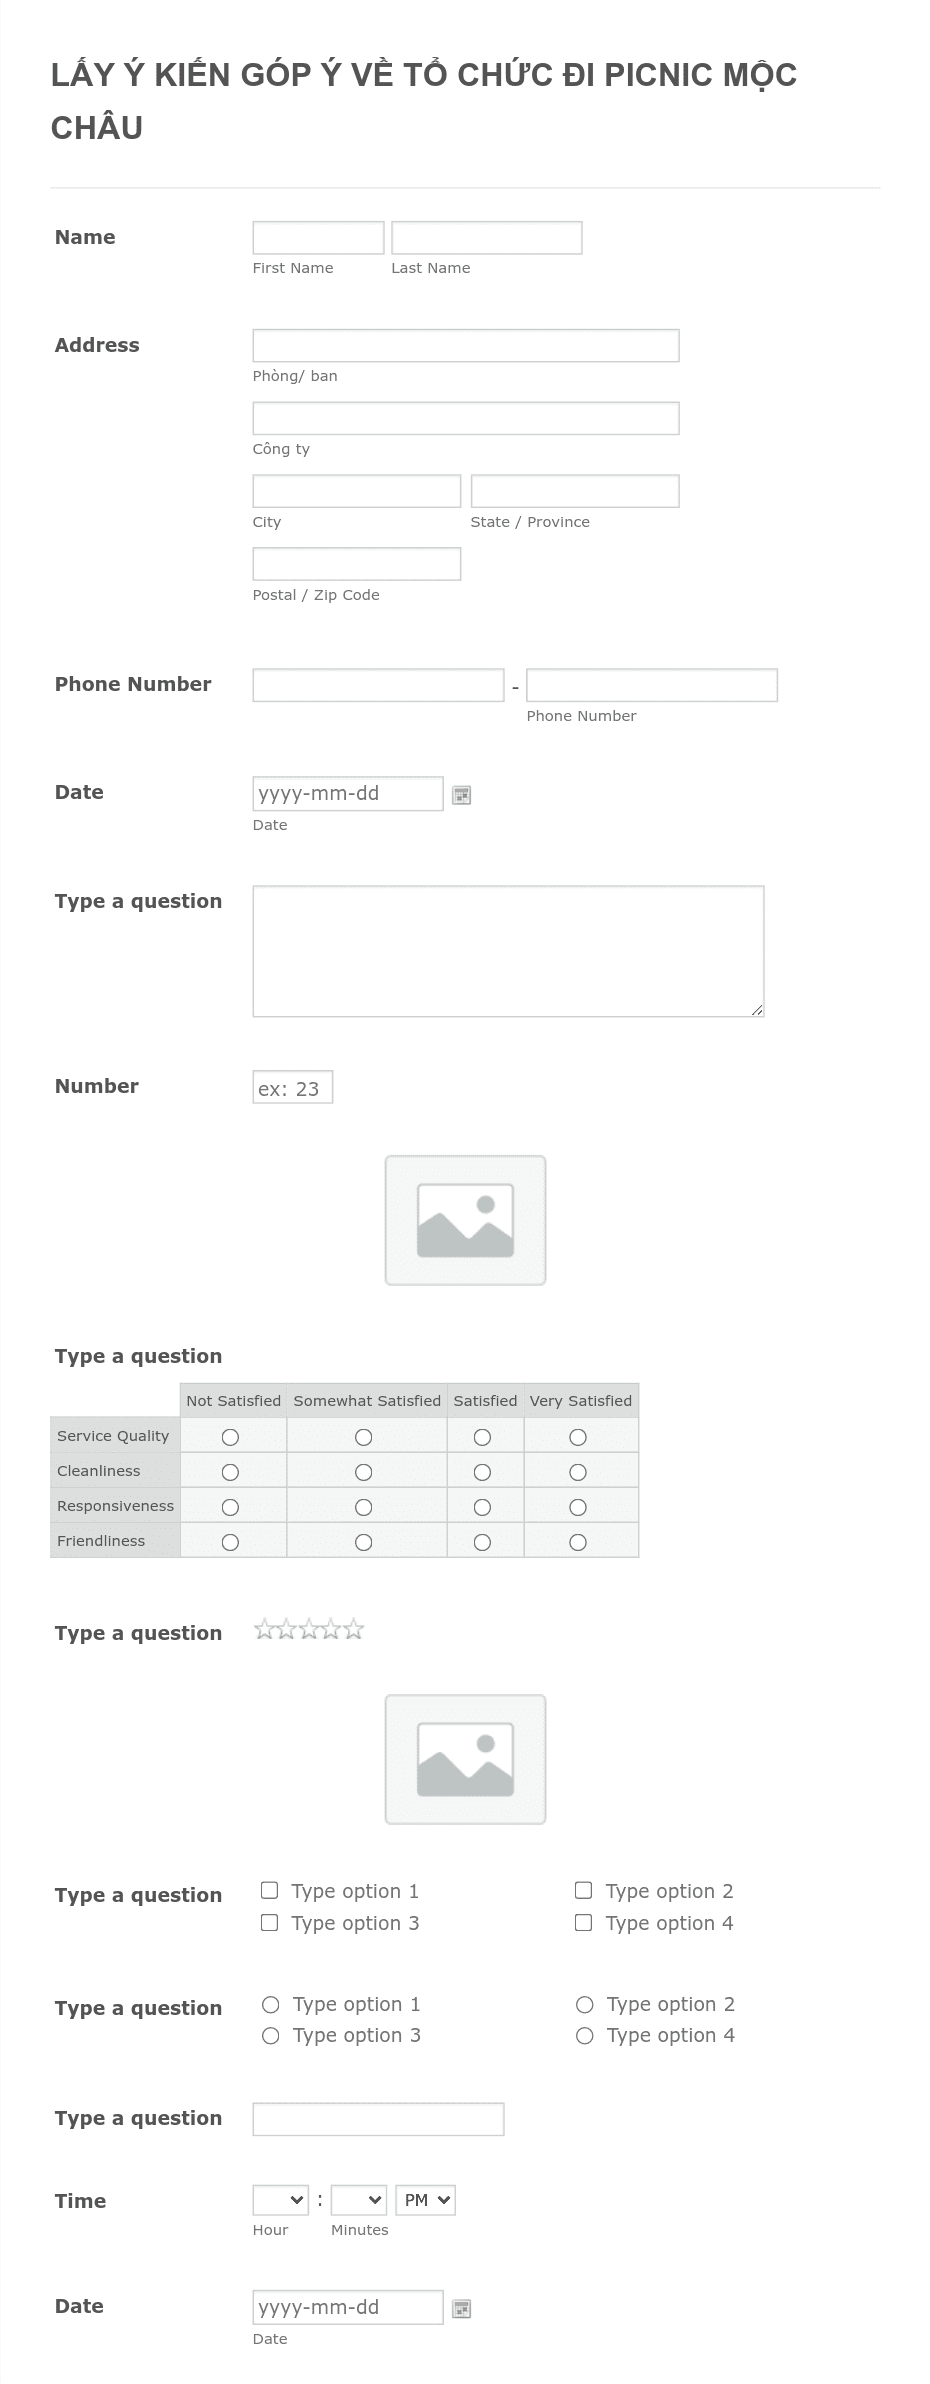Image resolution: width=930 pixels, height=2384 pixels.
Task: Mark Friendliness as Very Satisfied
Action: [x=577, y=1541]
